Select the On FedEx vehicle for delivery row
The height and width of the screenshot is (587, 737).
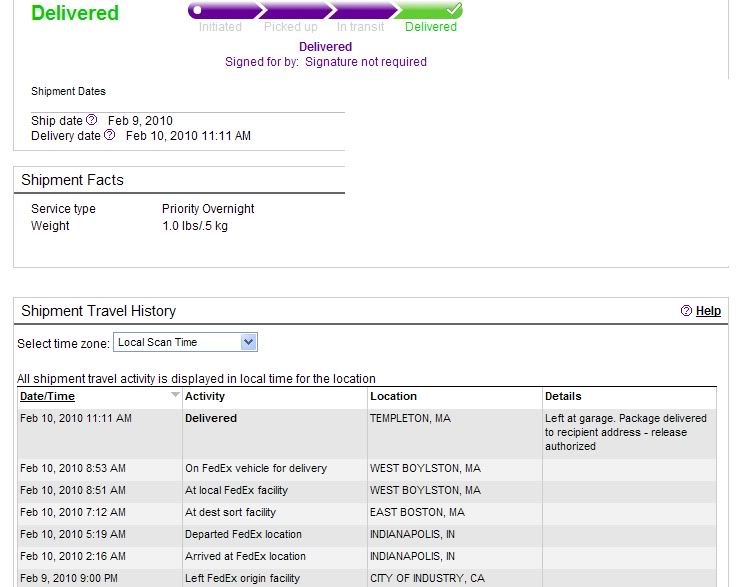click(x=367, y=469)
